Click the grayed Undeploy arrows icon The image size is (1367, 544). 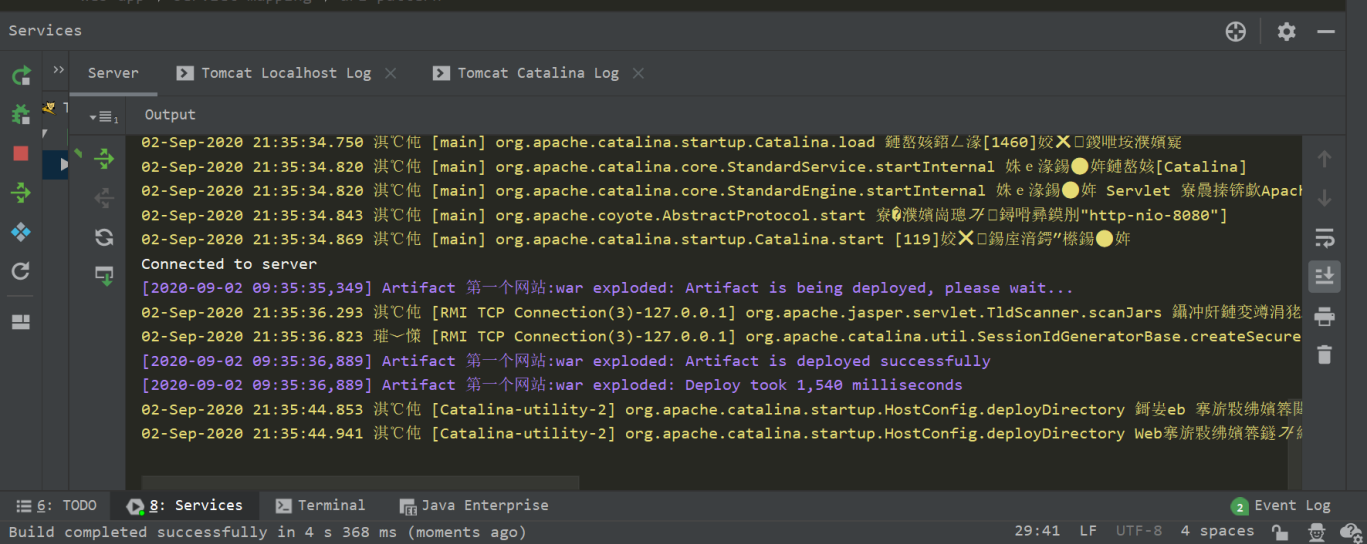(104, 198)
